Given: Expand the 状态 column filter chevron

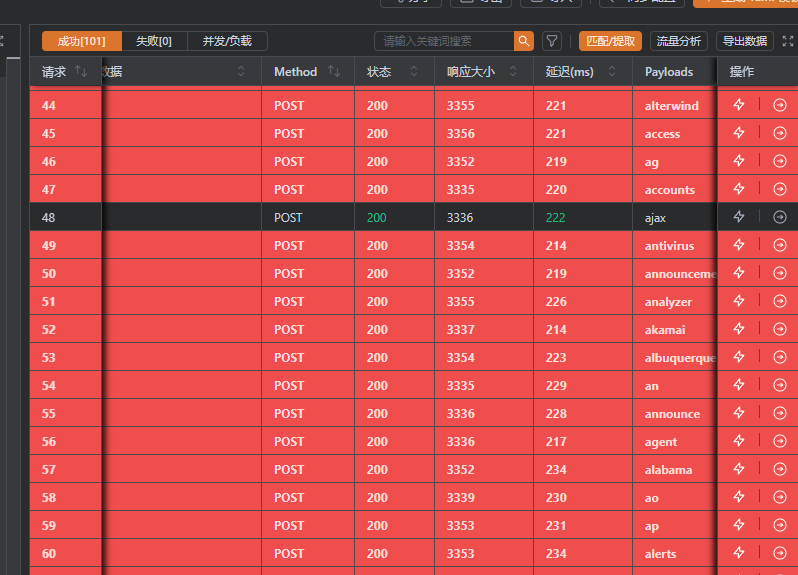Looking at the screenshot, I should pyautogui.click(x=413, y=72).
